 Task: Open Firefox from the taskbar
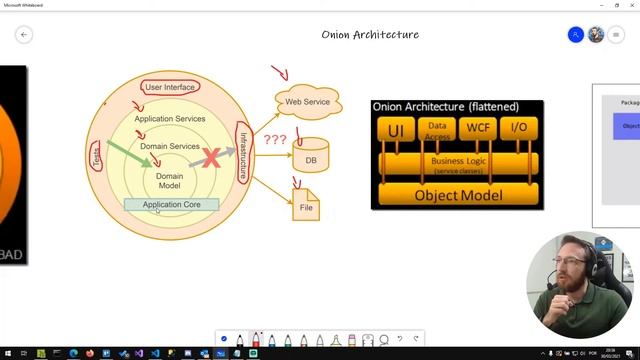point(90,353)
